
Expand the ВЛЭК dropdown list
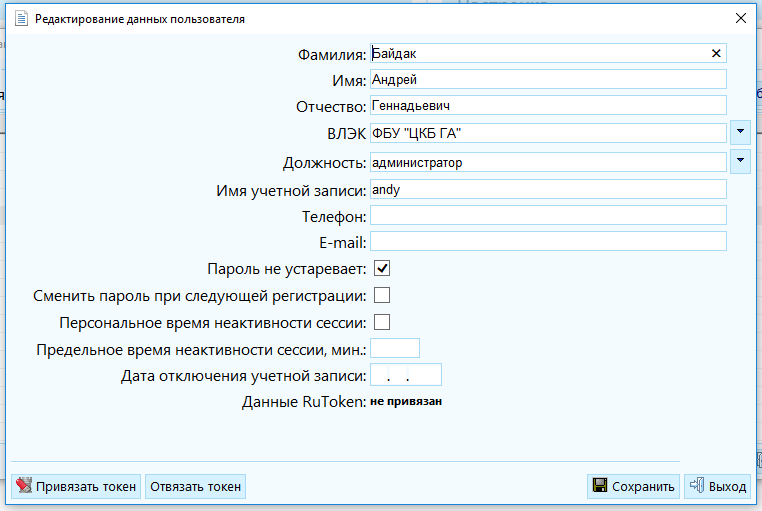click(740, 132)
